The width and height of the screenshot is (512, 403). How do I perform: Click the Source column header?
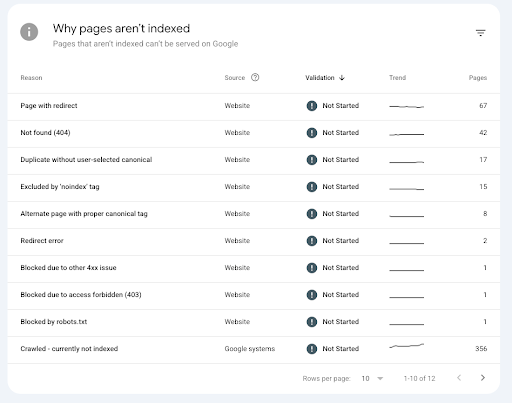coord(235,78)
